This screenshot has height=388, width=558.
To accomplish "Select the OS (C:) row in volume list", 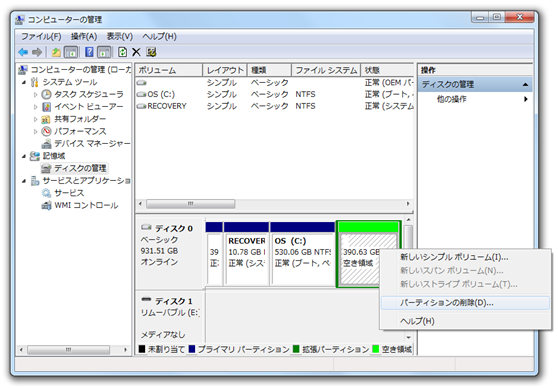I will coord(274,94).
